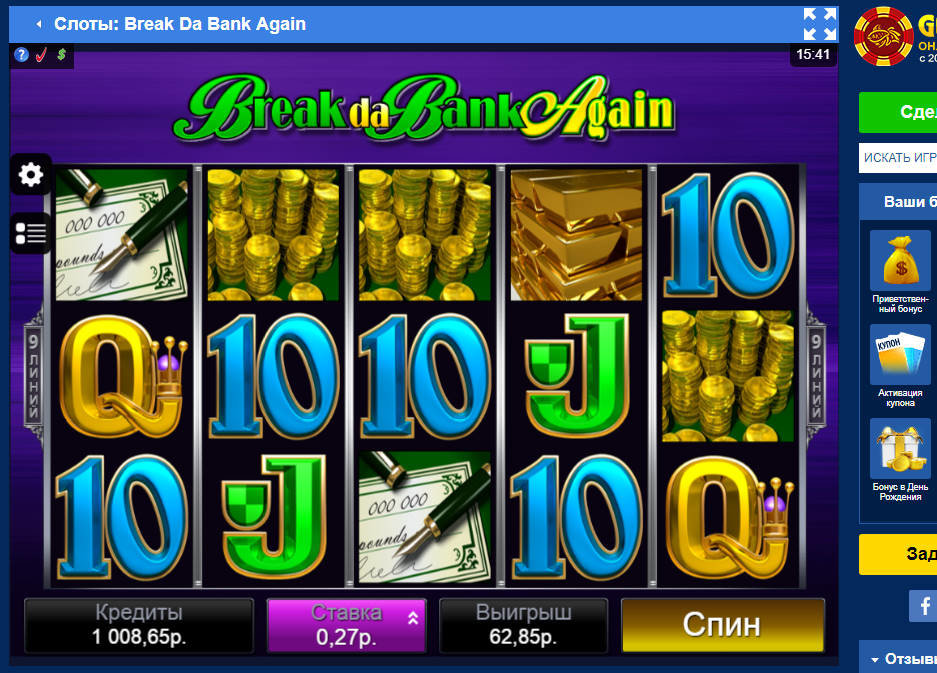This screenshot has height=673, width=937.
Task: Expand the Ставка bet selector arrows
Action: tap(413, 619)
